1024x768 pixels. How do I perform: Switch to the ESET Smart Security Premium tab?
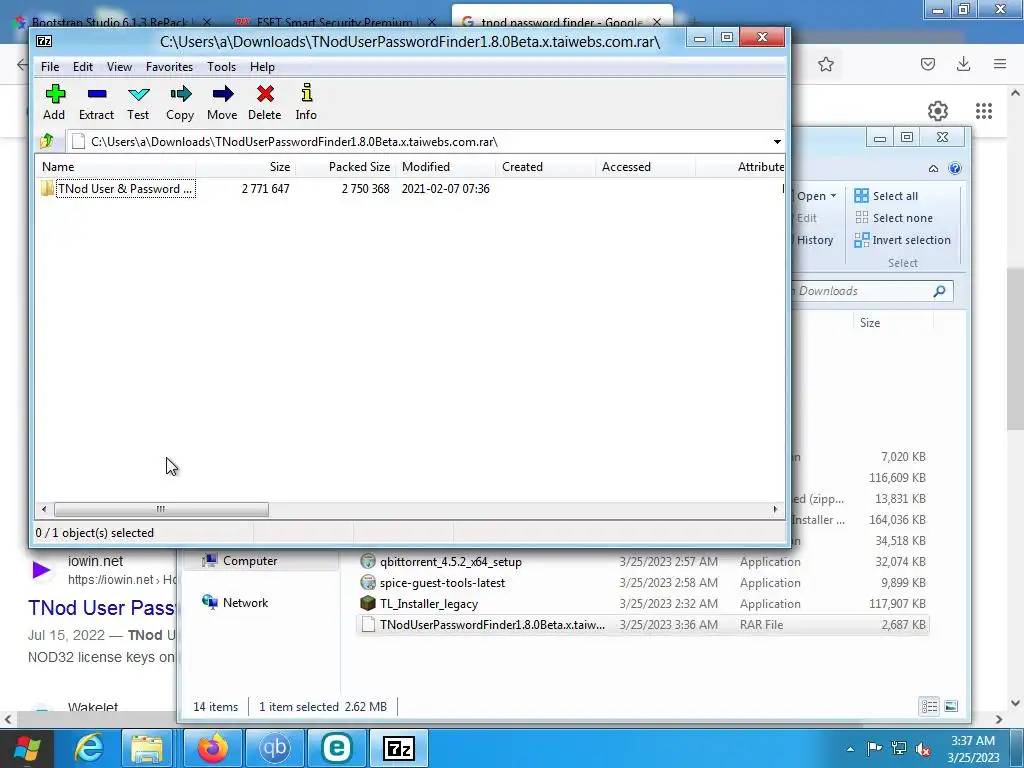335,22
